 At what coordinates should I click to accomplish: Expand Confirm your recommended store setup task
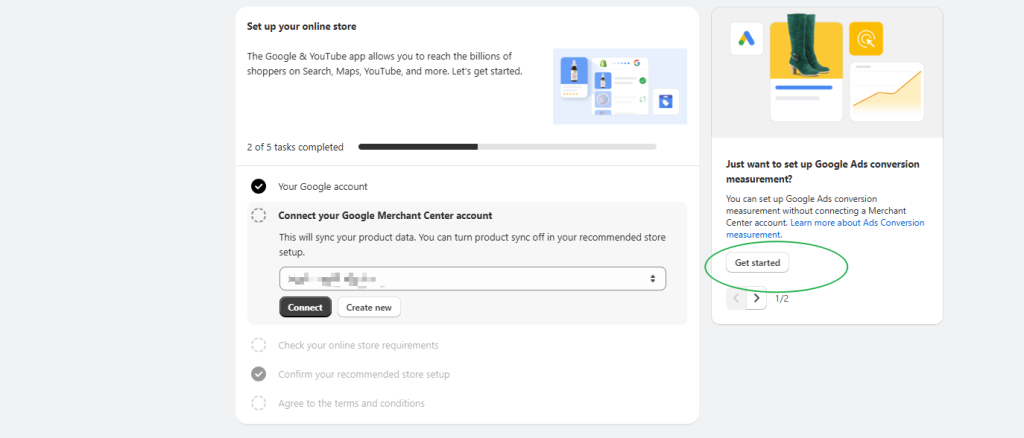click(364, 375)
